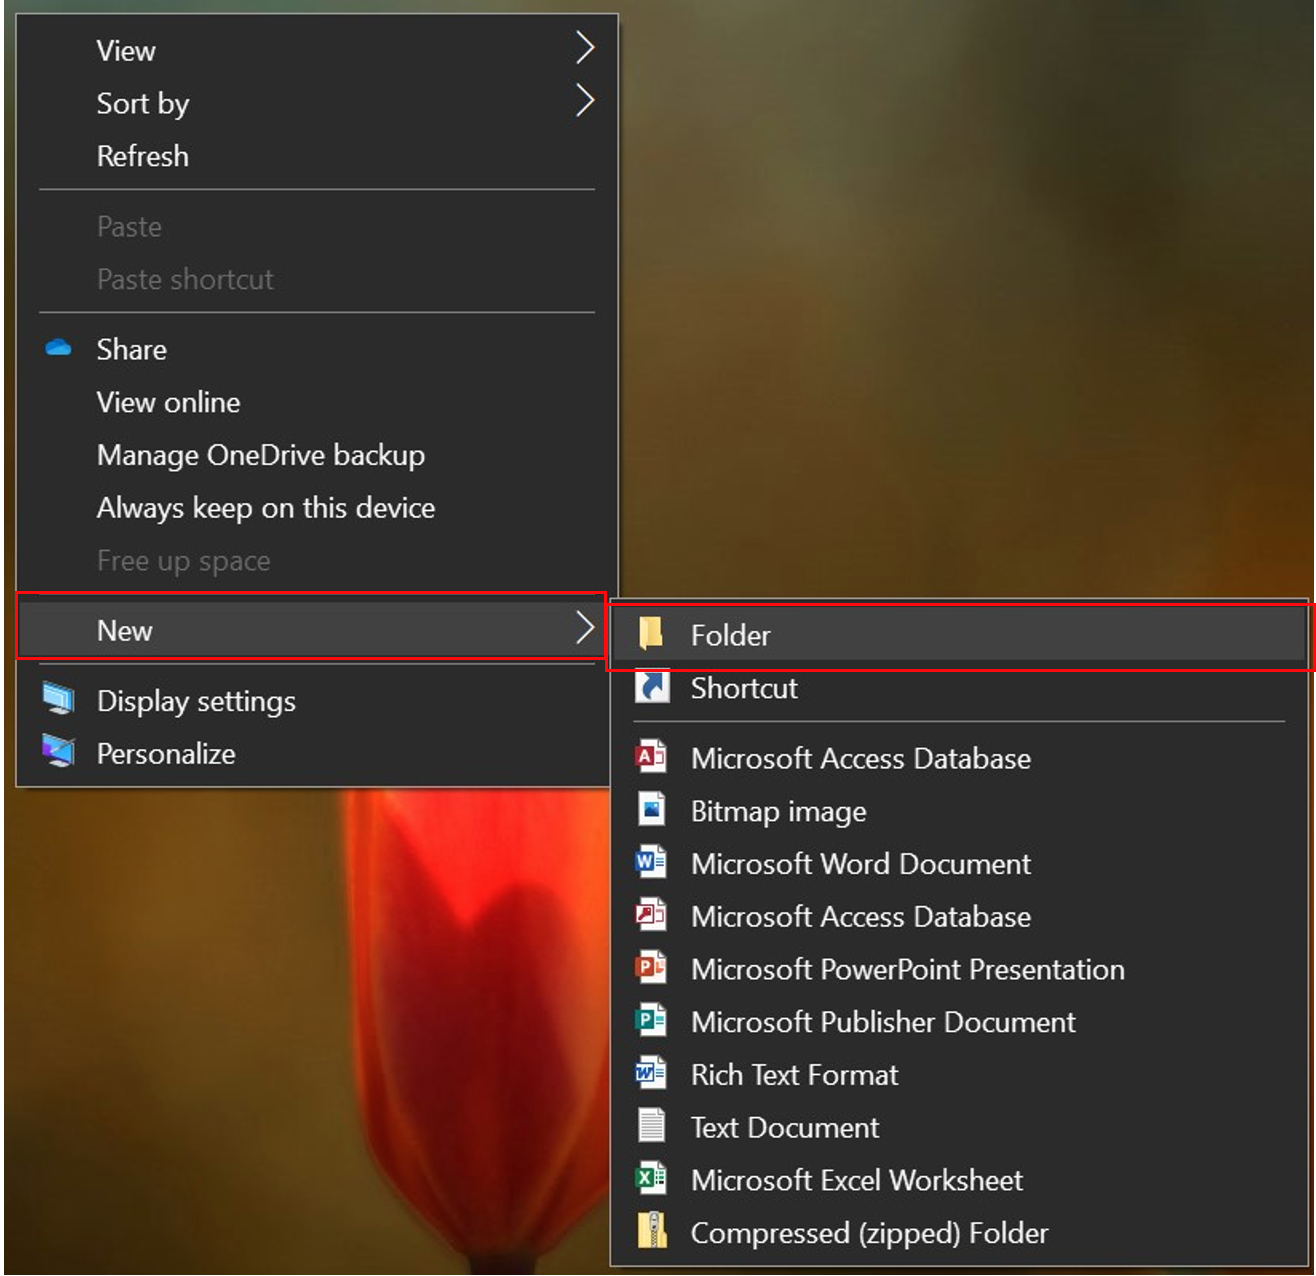
Task: Click the Bitmap image icon
Action: (x=652, y=810)
